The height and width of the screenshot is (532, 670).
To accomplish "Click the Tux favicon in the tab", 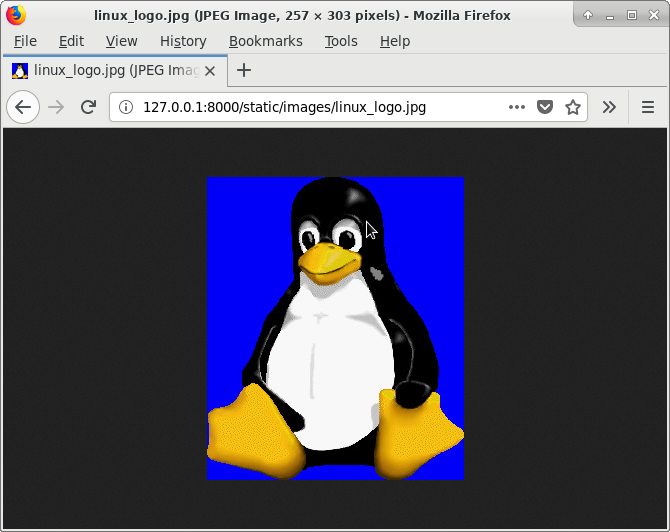I will pyautogui.click(x=20, y=71).
